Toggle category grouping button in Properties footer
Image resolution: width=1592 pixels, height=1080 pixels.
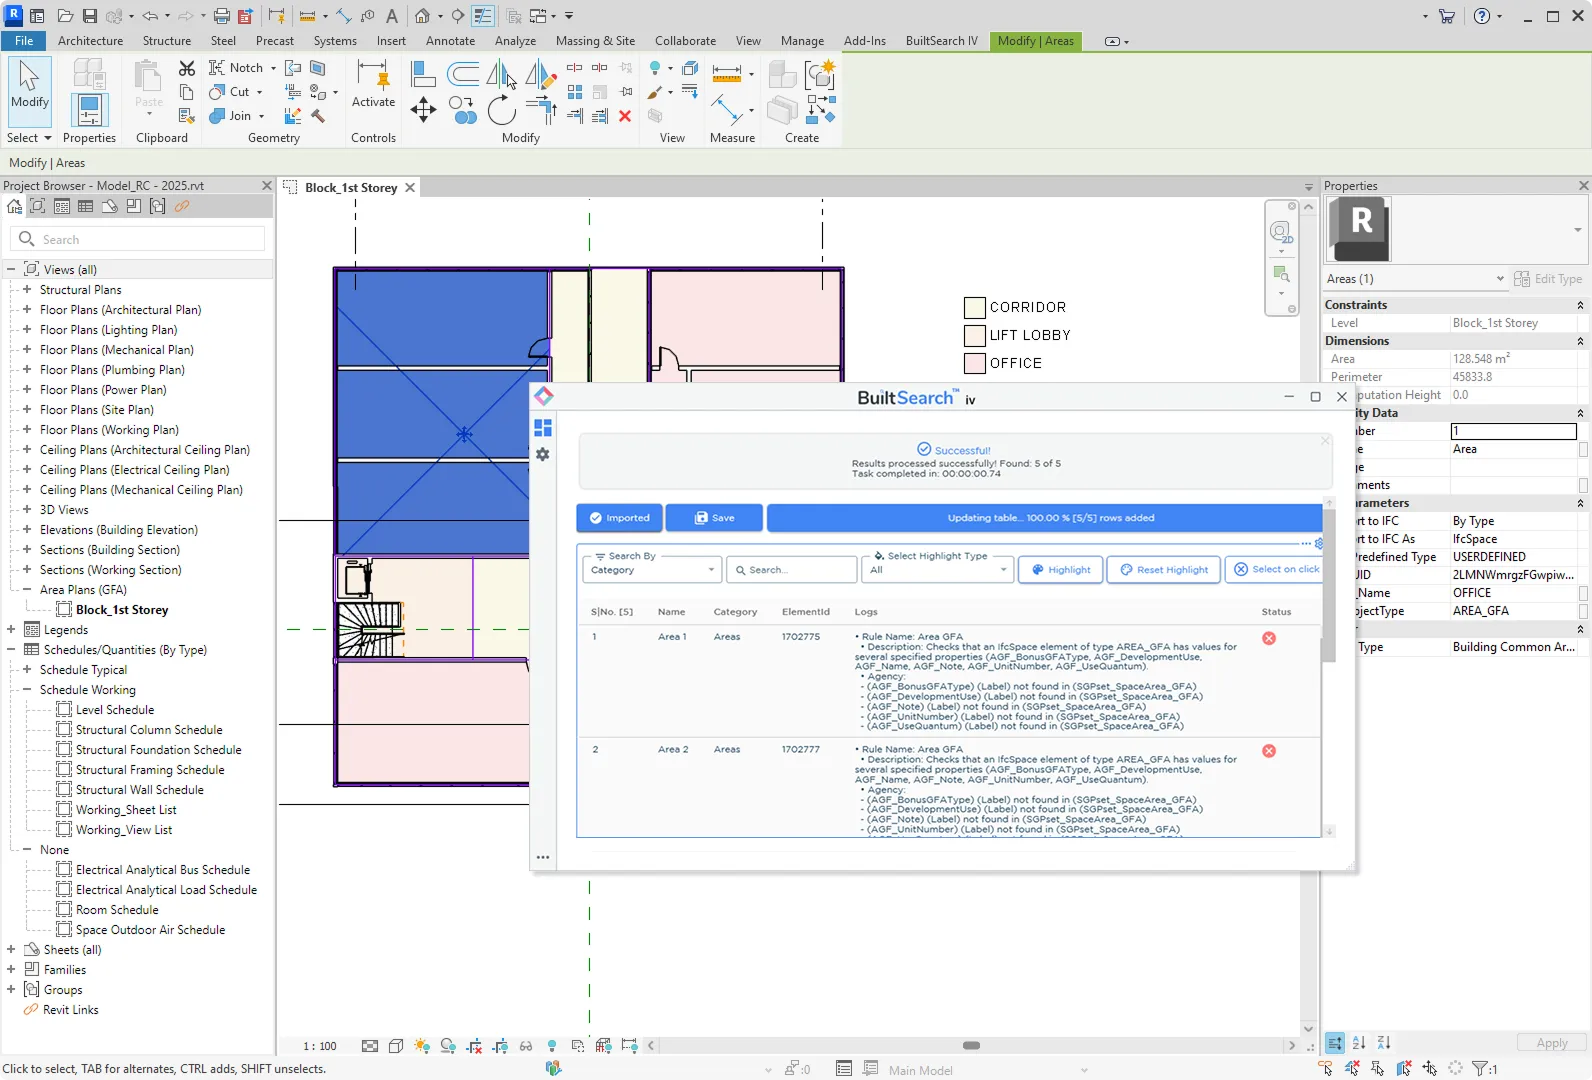(x=1335, y=1043)
